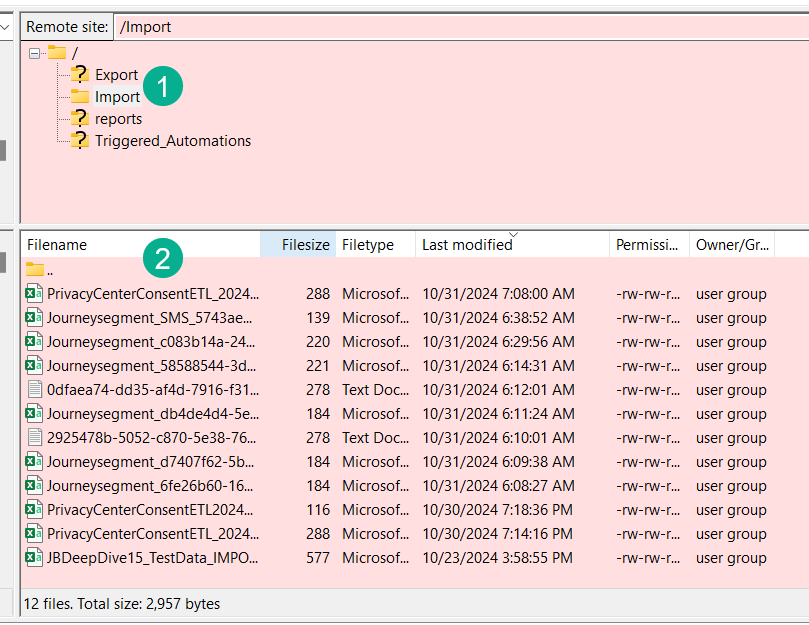Screen dimensions: 809x625
Task: Click Excel icon of Journeysegment_SMS_5743ae file
Action: point(35,318)
